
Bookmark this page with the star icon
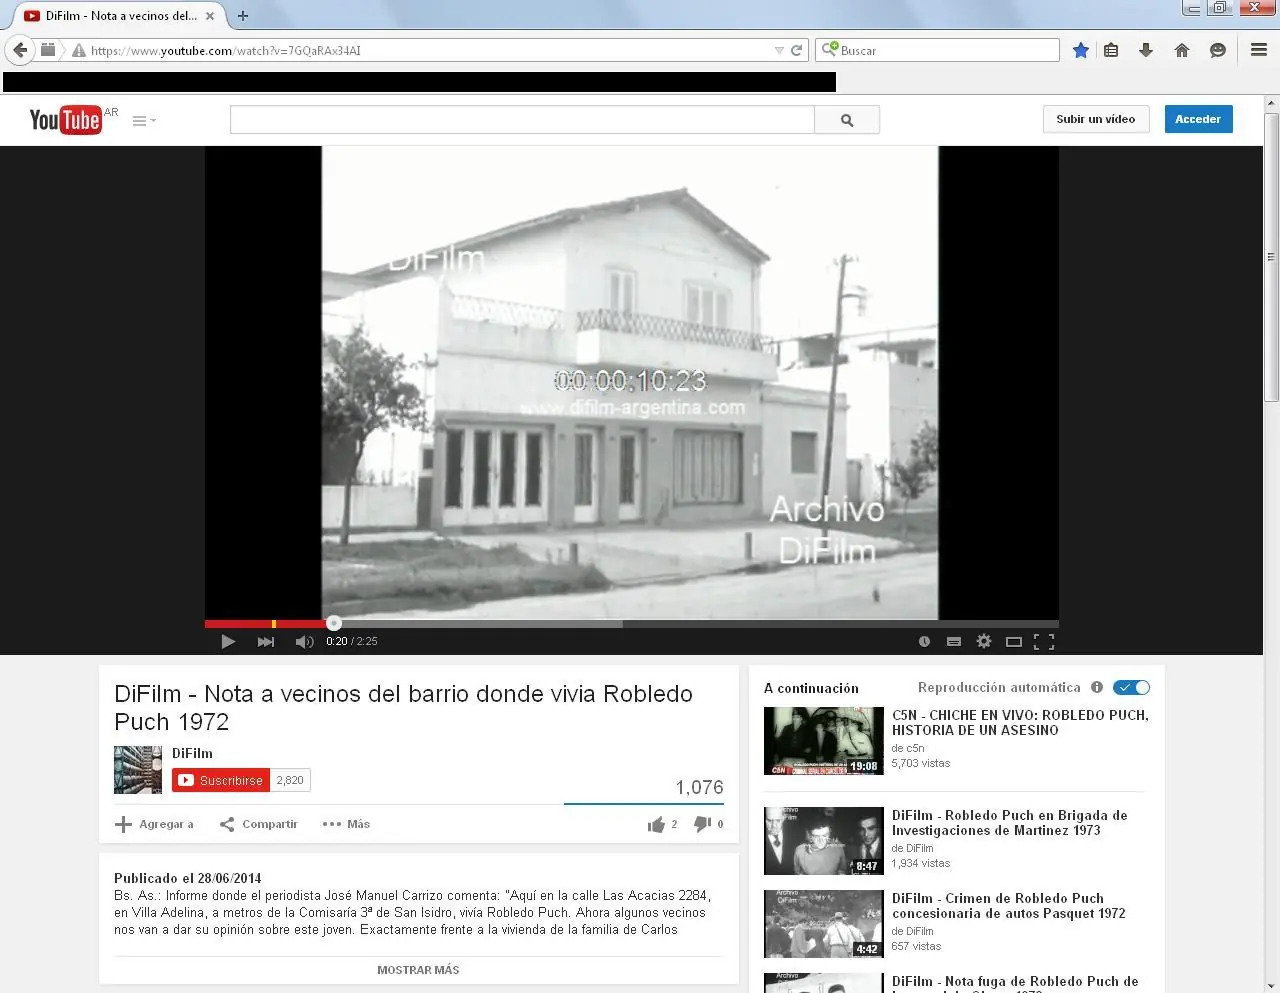[1081, 50]
